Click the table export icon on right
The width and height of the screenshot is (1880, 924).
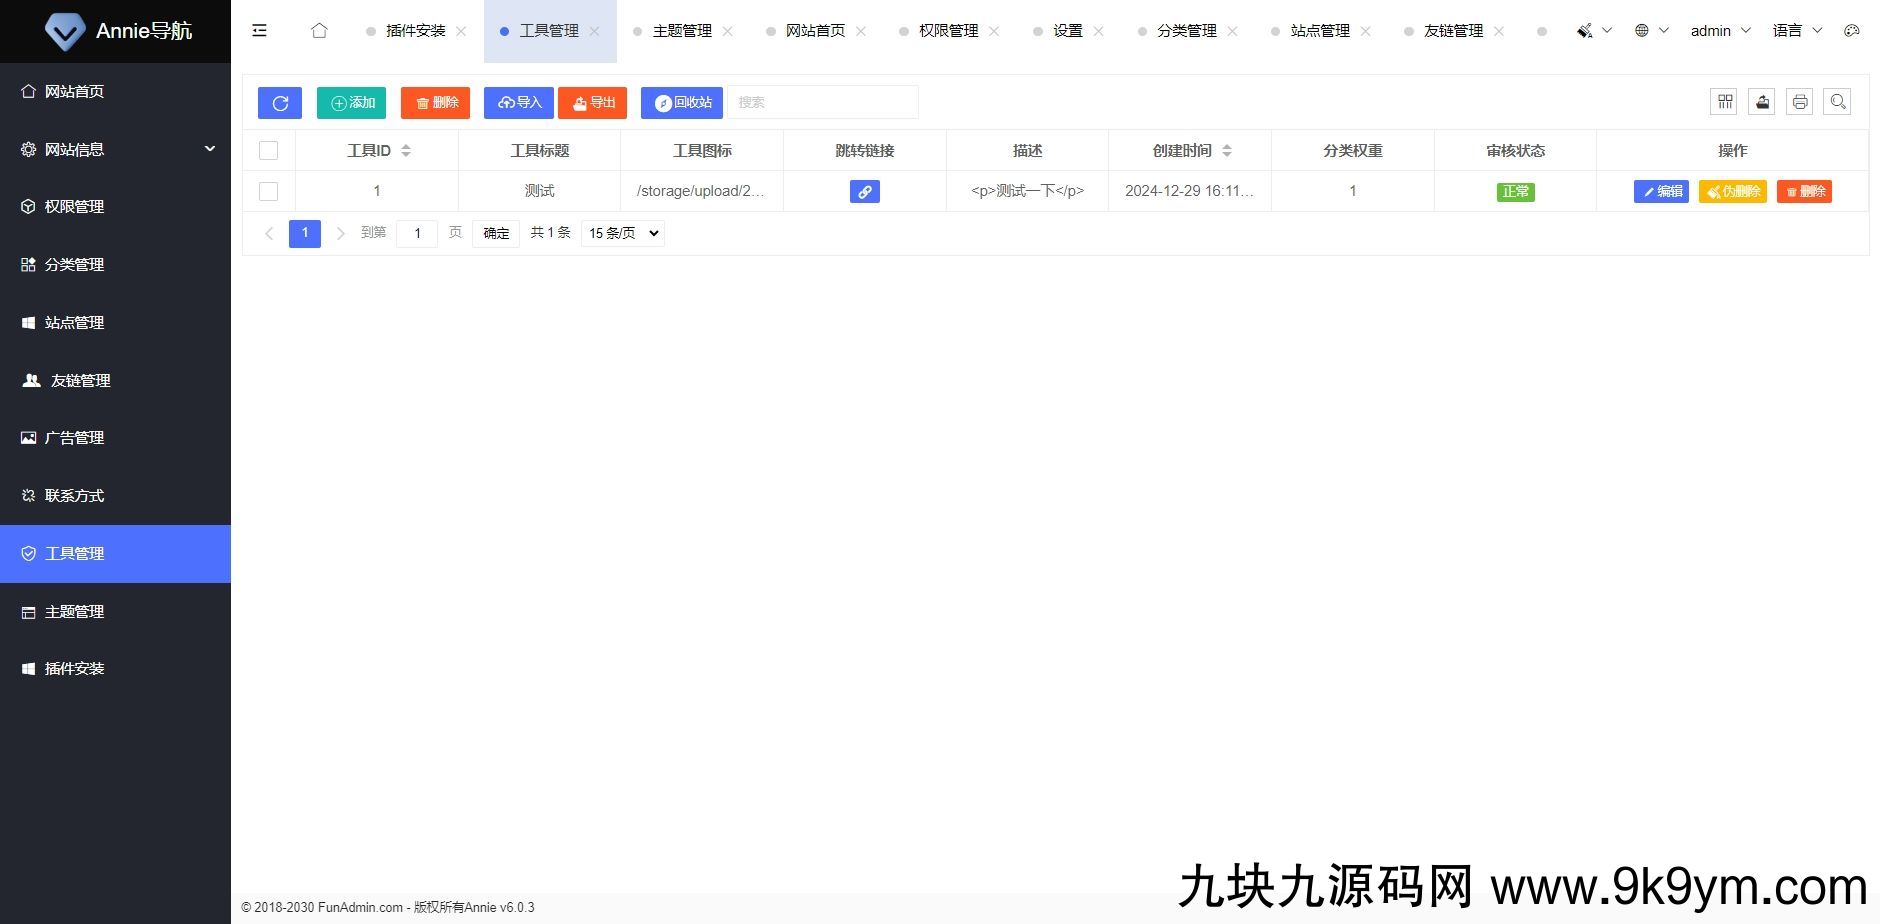(1762, 101)
